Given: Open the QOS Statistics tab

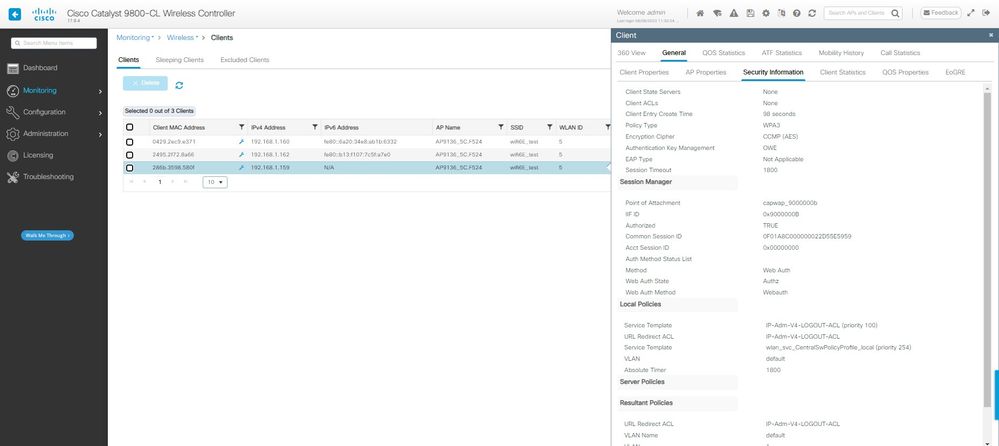Looking at the screenshot, I should (723, 53).
